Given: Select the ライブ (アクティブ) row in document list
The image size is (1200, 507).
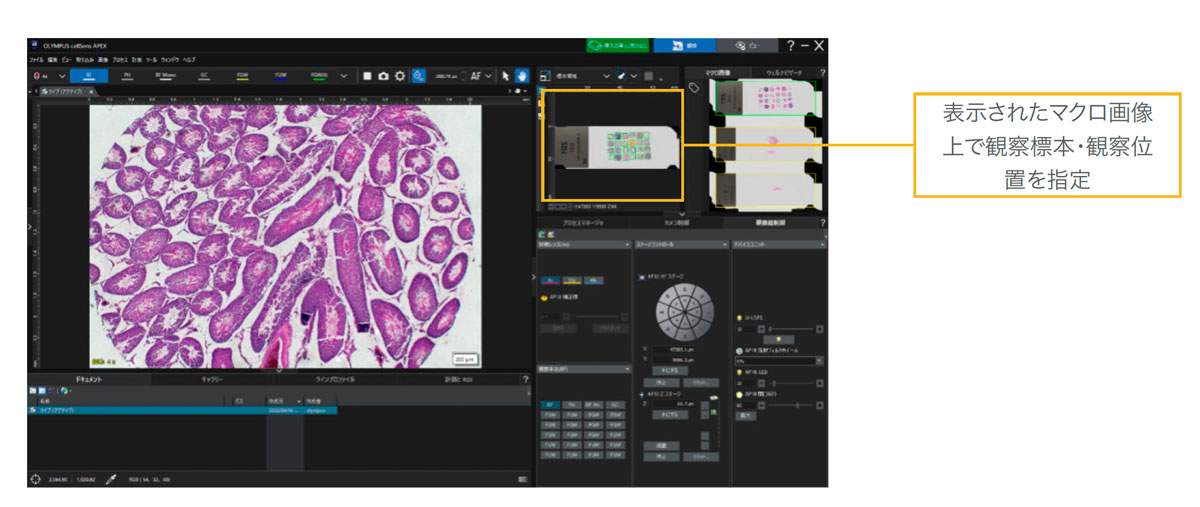Looking at the screenshot, I should 181,410.
